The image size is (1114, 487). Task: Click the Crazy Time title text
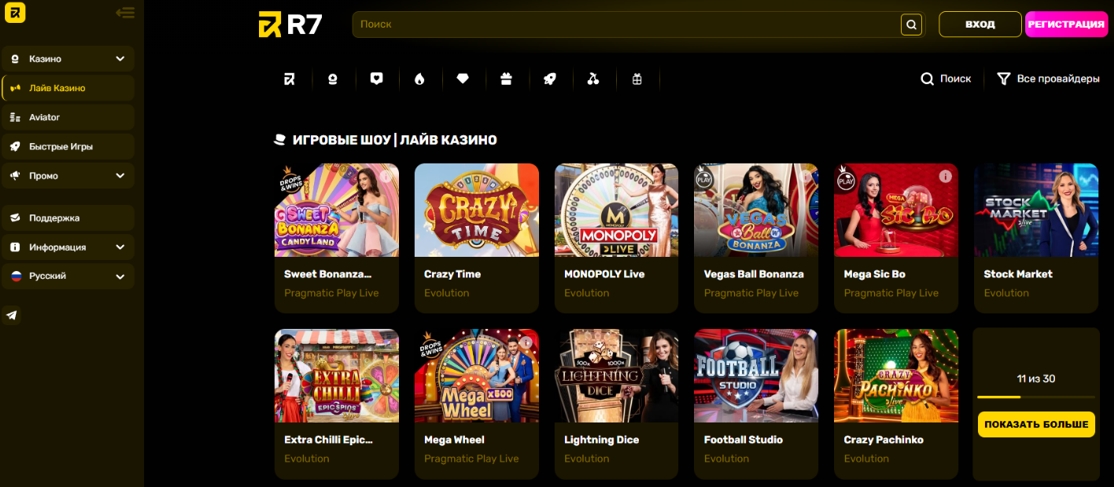pos(453,274)
